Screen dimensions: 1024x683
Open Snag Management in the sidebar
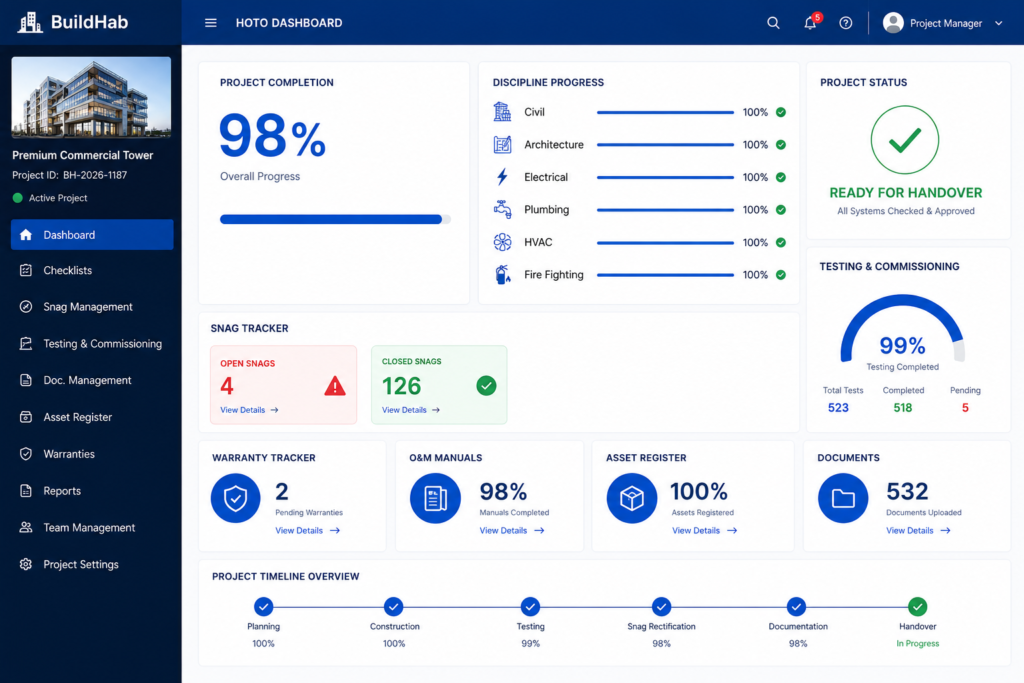click(92, 307)
